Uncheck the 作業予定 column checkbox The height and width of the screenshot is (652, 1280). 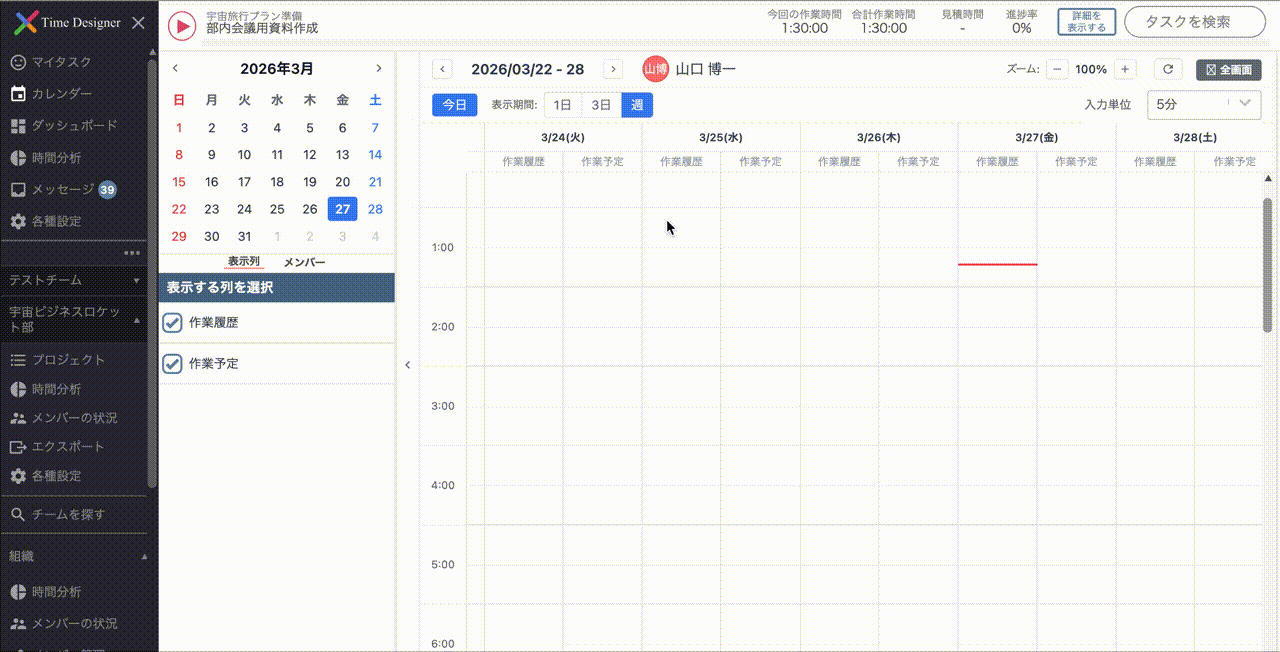pyautogui.click(x=172, y=364)
